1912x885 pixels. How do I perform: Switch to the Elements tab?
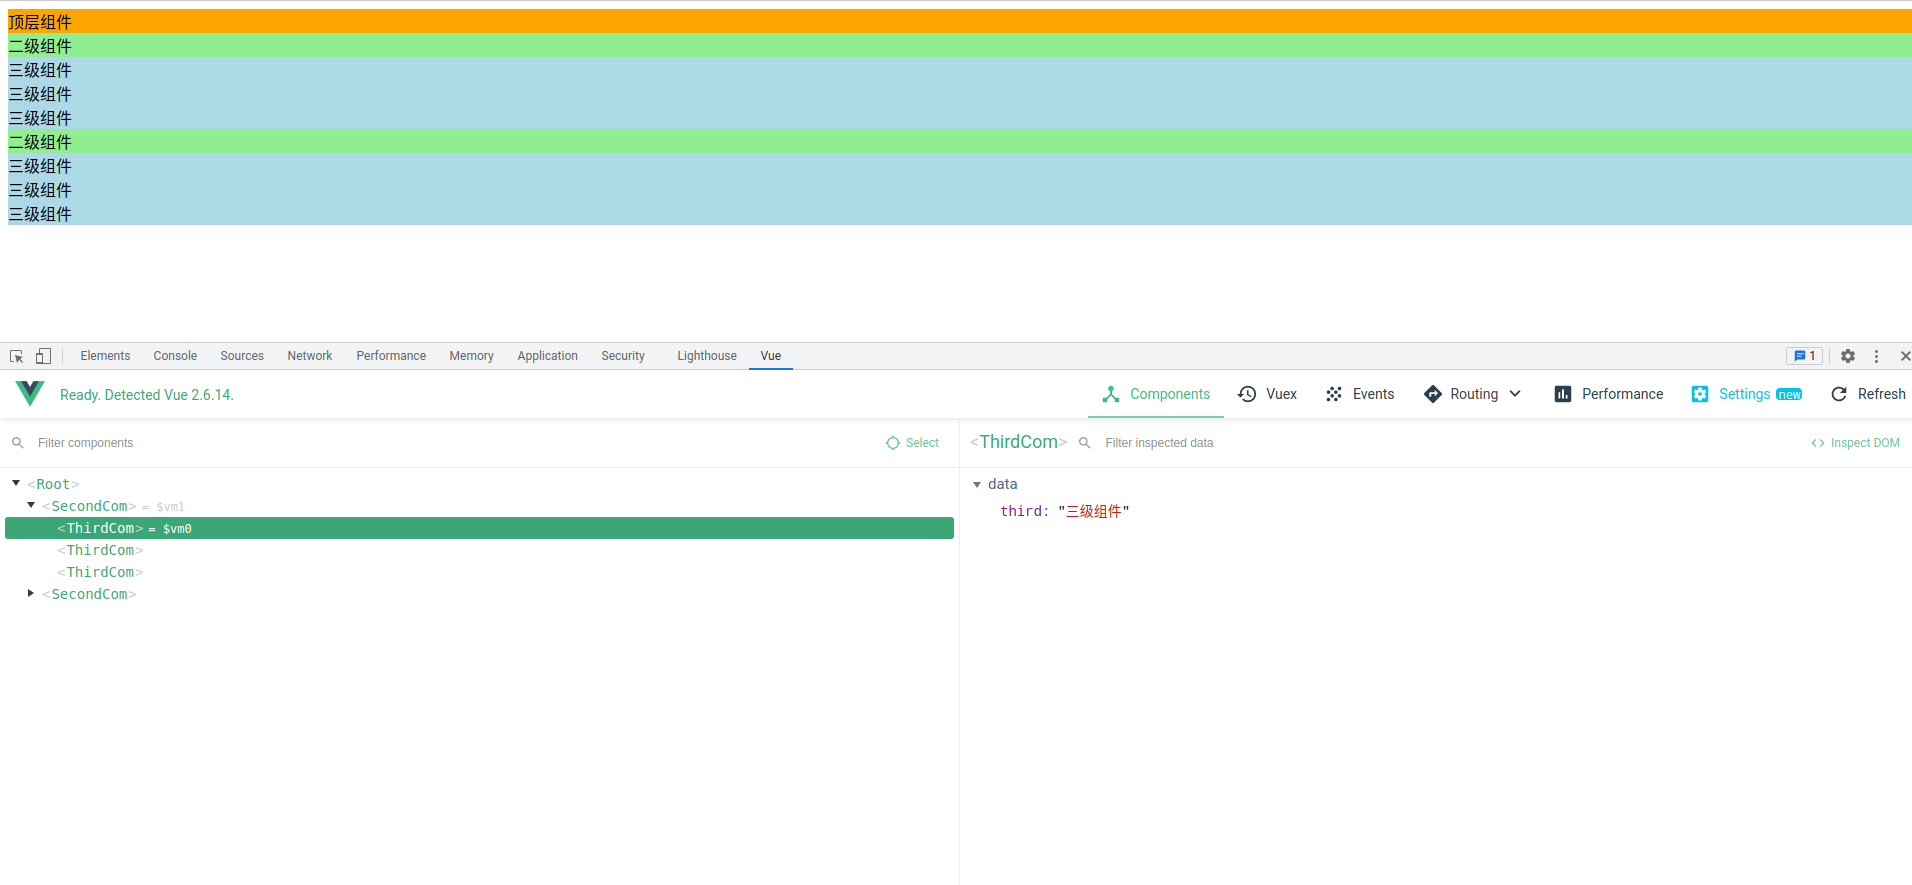[105, 356]
